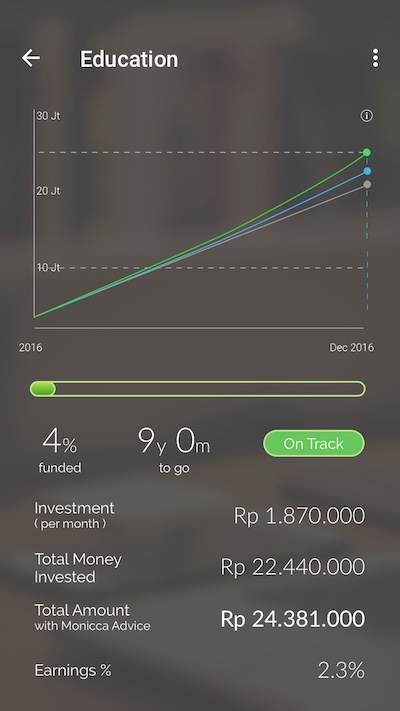Select the blue projection endpoint dot
The height and width of the screenshot is (711, 400).
pyautogui.click(x=367, y=171)
